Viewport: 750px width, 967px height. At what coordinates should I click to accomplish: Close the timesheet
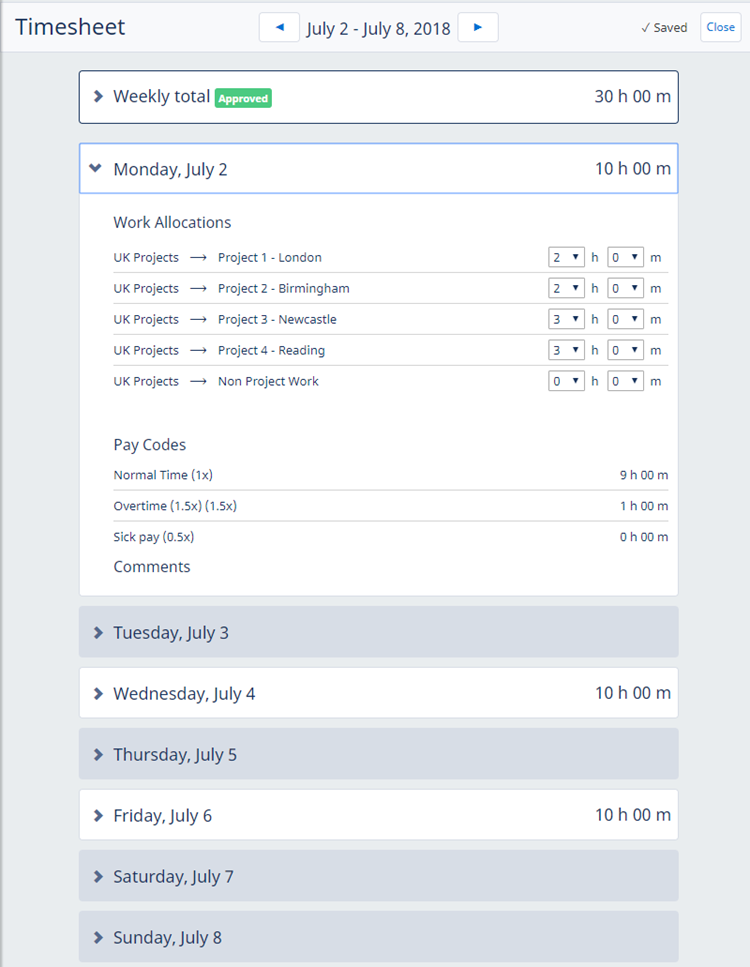click(720, 27)
